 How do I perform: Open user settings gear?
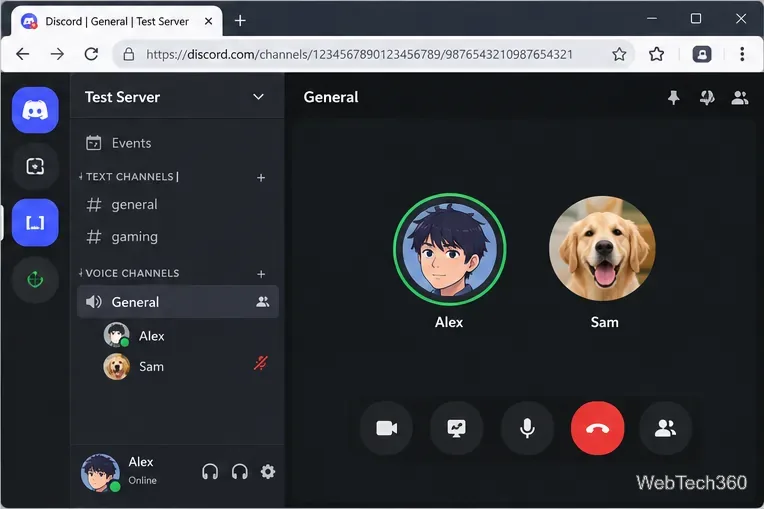[267, 471]
